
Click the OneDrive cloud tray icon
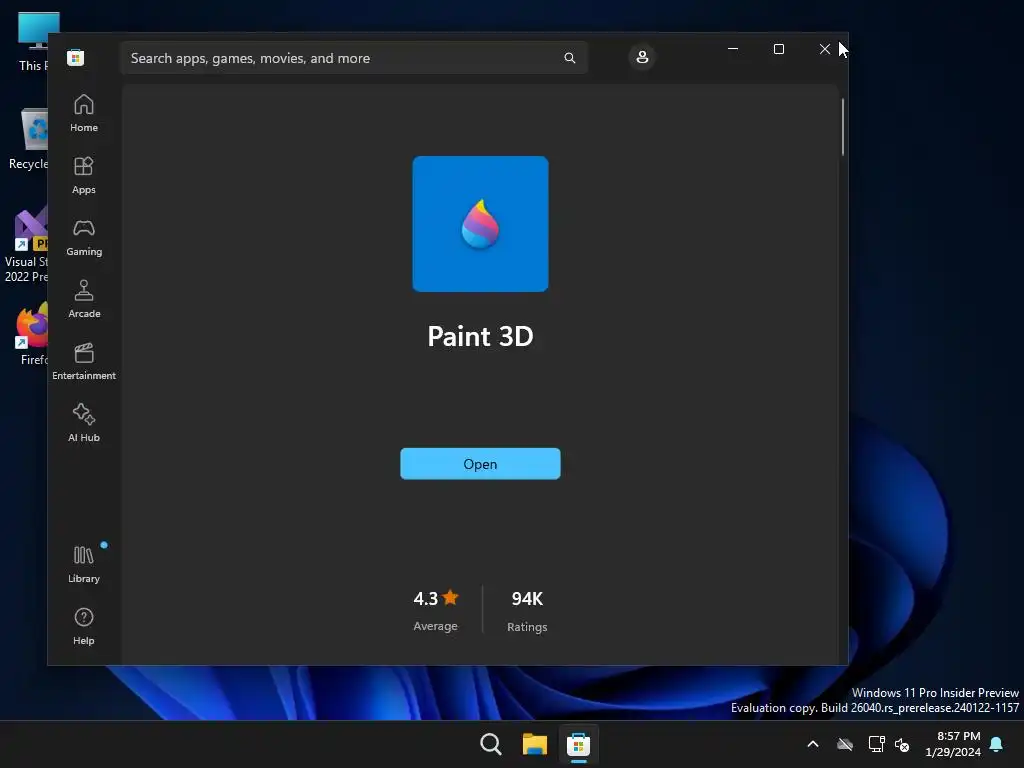[x=844, y=744]
